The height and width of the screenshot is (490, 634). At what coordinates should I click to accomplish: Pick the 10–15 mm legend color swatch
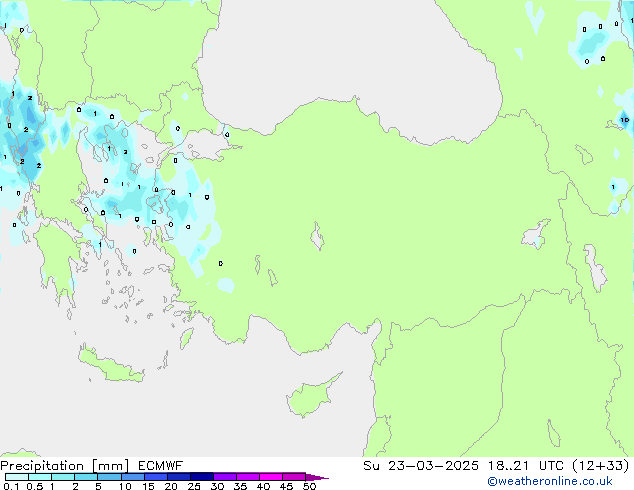[x=132, y=477]
